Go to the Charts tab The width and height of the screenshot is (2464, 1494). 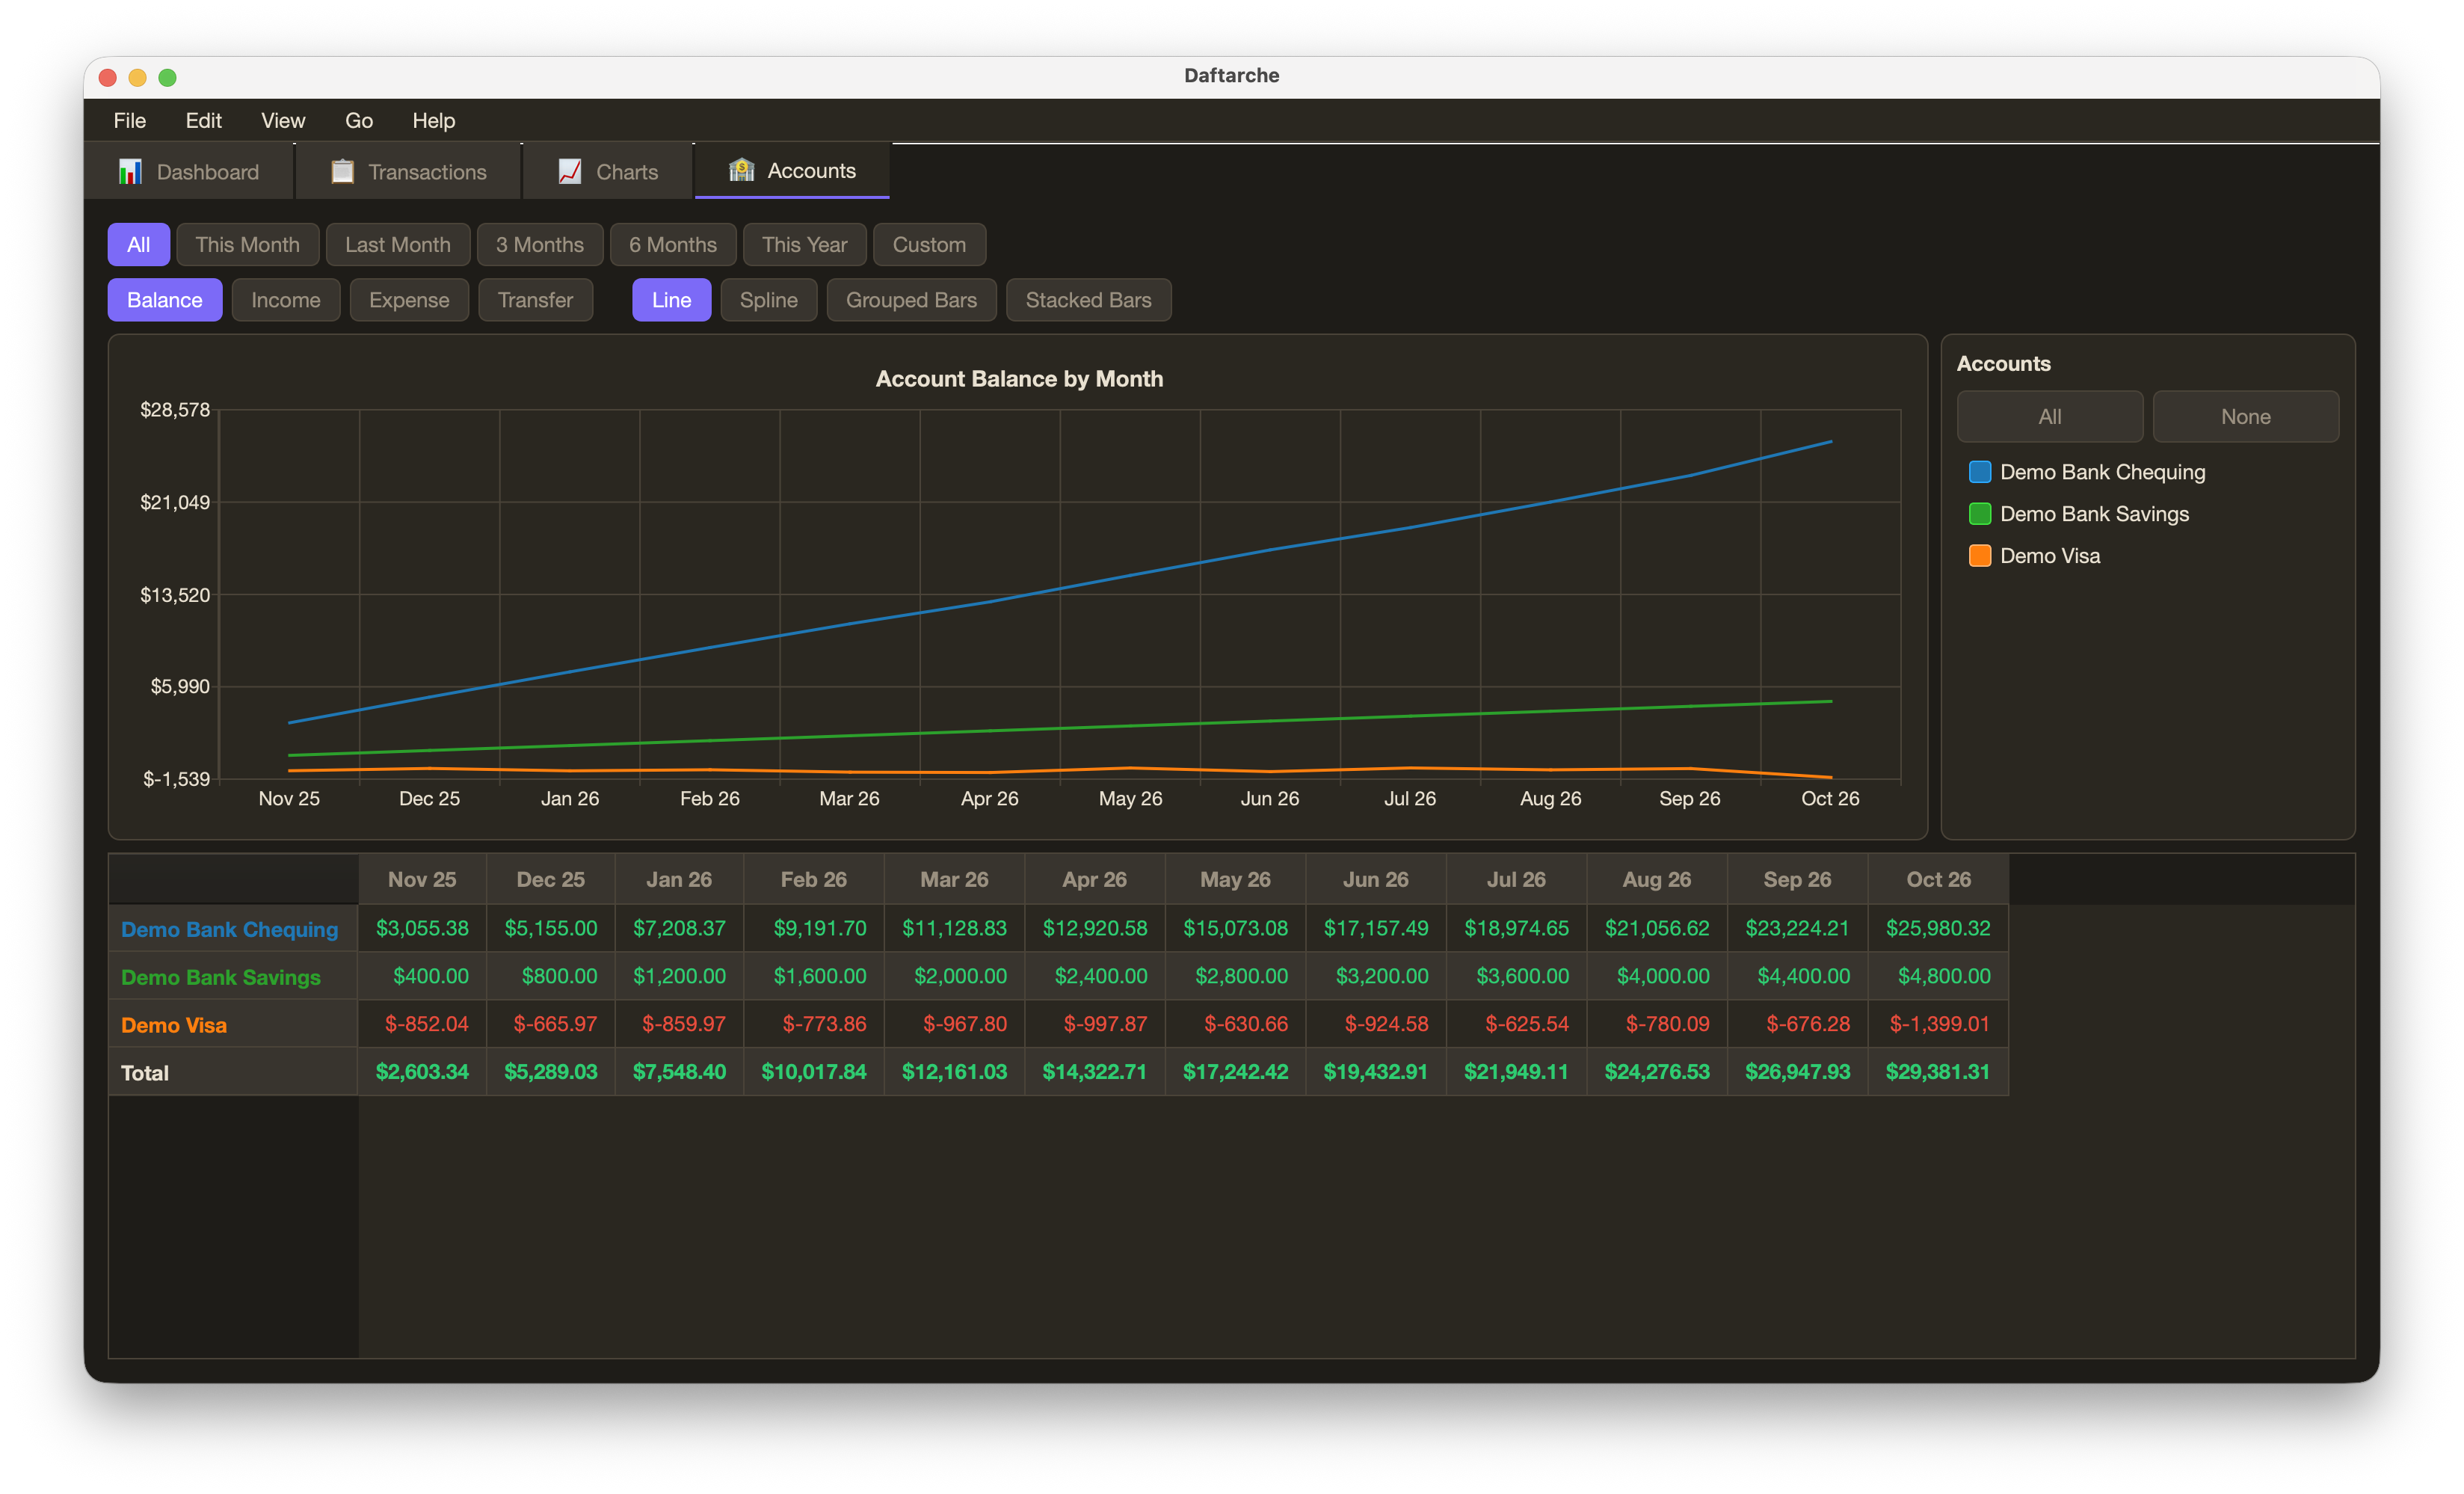(x=608, y=172)
